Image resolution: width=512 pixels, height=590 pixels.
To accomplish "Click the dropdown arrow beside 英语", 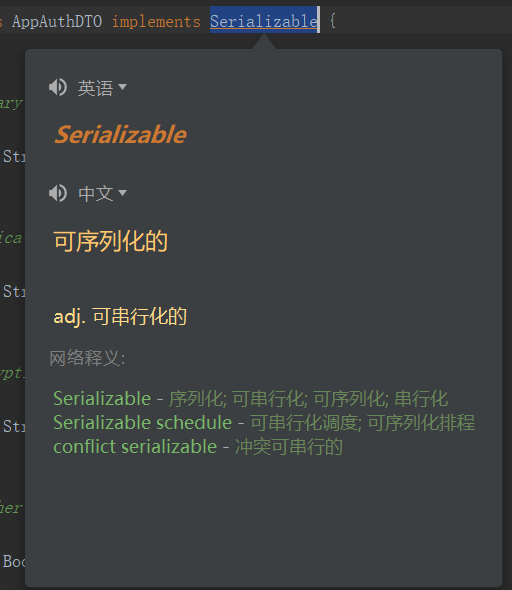I will point(122,87).
